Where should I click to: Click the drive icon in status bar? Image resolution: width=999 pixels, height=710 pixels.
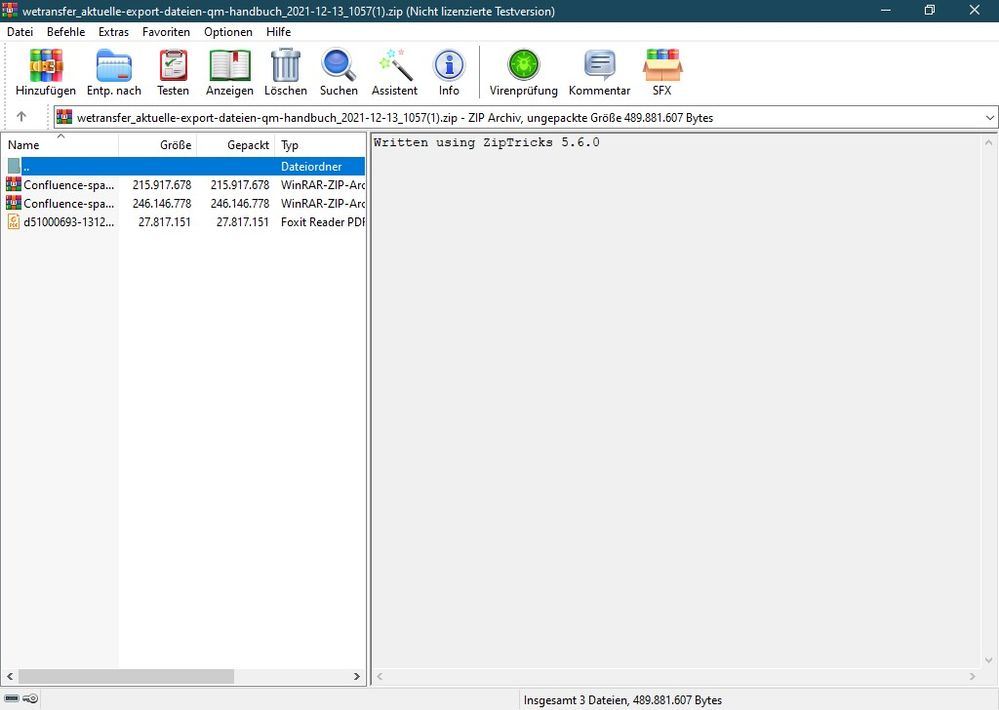coord(12,699)
